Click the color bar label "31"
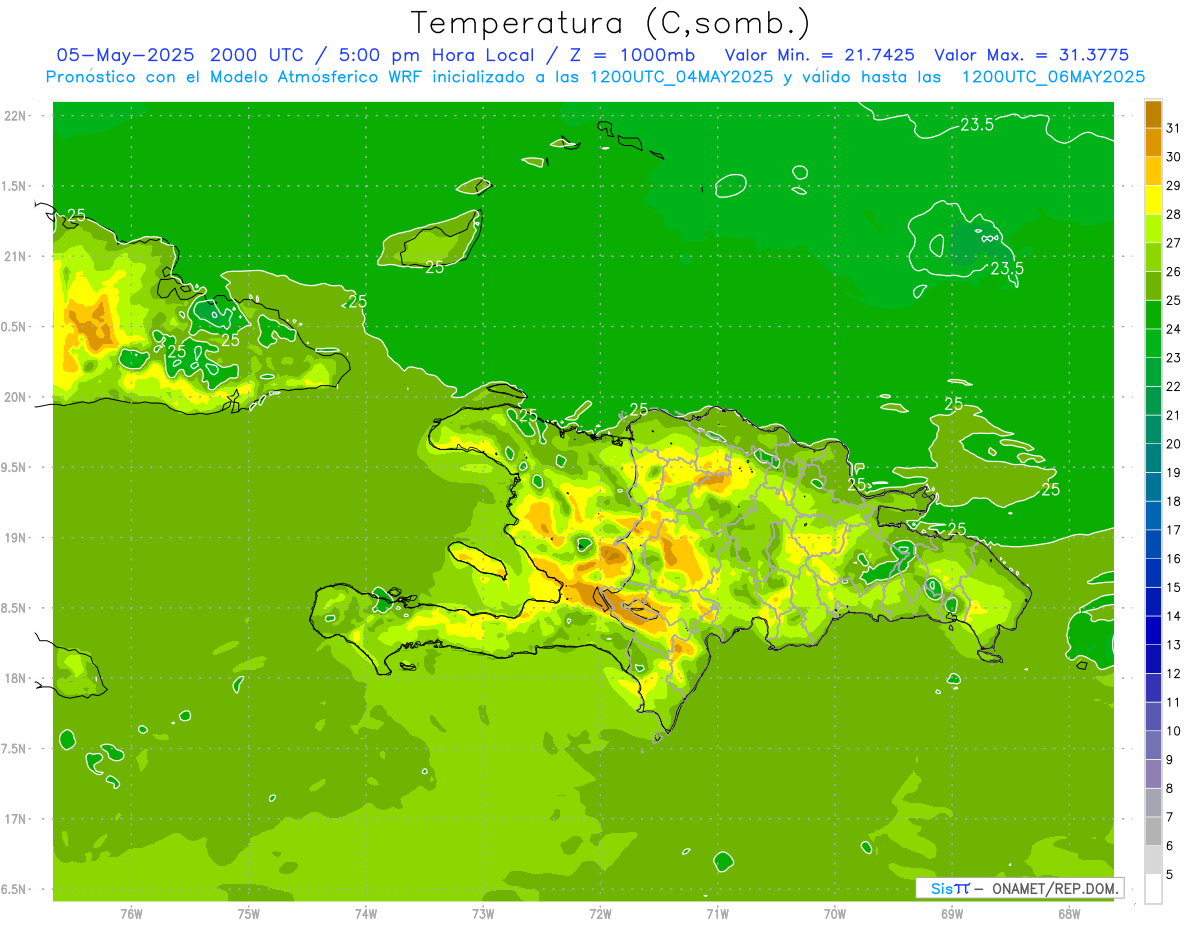The width and height of the screenshot is (1200, 927). click(1174, 128)
